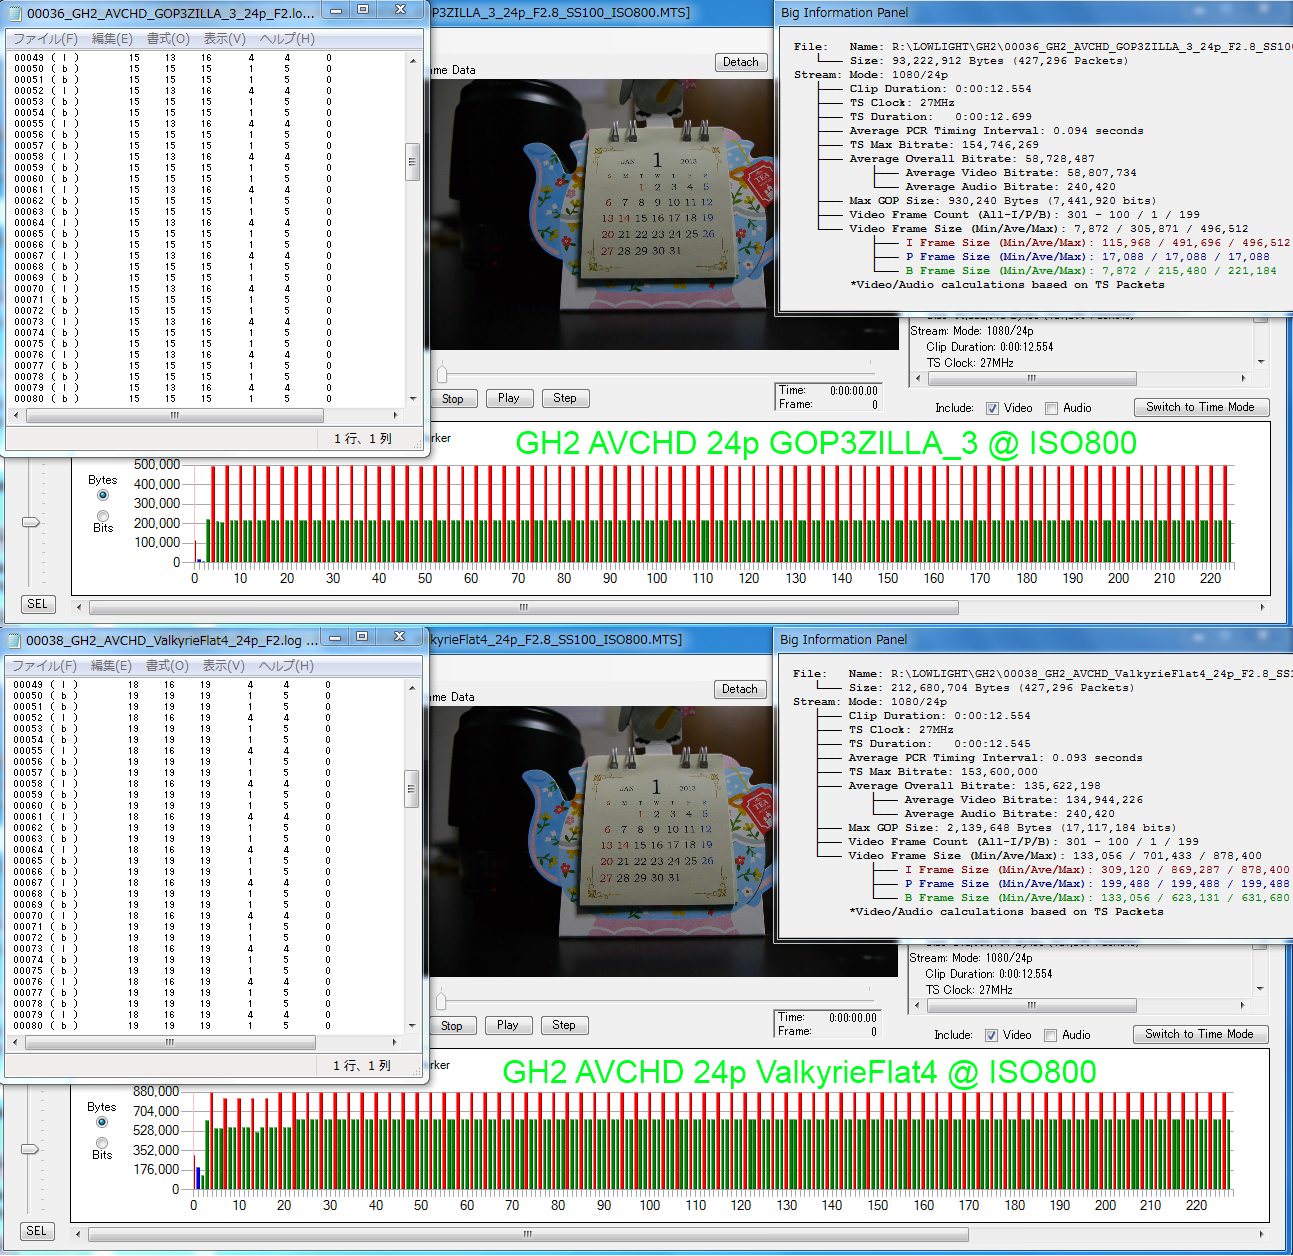This screenshot has width=1293, height=1256.
Task: Select Bytes radio button in bottom chart
Action: [102, 1122]
